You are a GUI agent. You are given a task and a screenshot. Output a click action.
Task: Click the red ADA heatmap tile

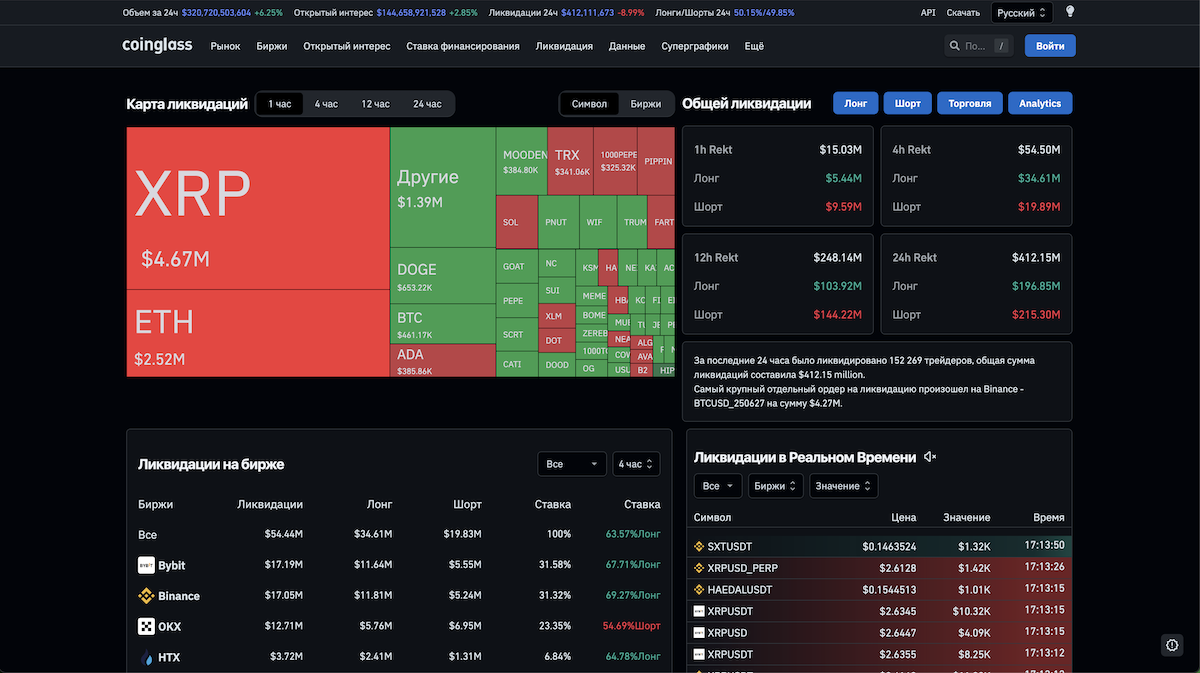443,360
